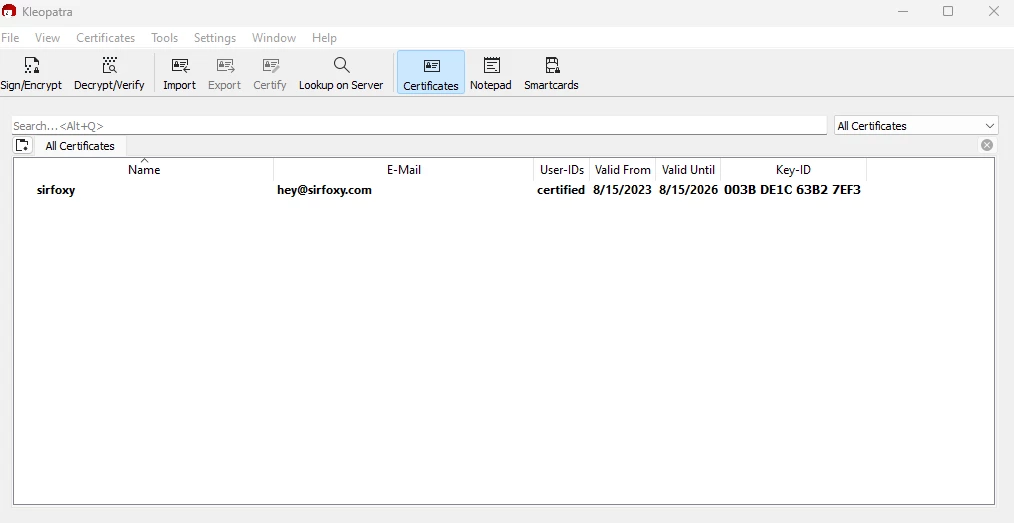Close the current tab with round X button
This screenshot has width=1014, height=523.
987,146
